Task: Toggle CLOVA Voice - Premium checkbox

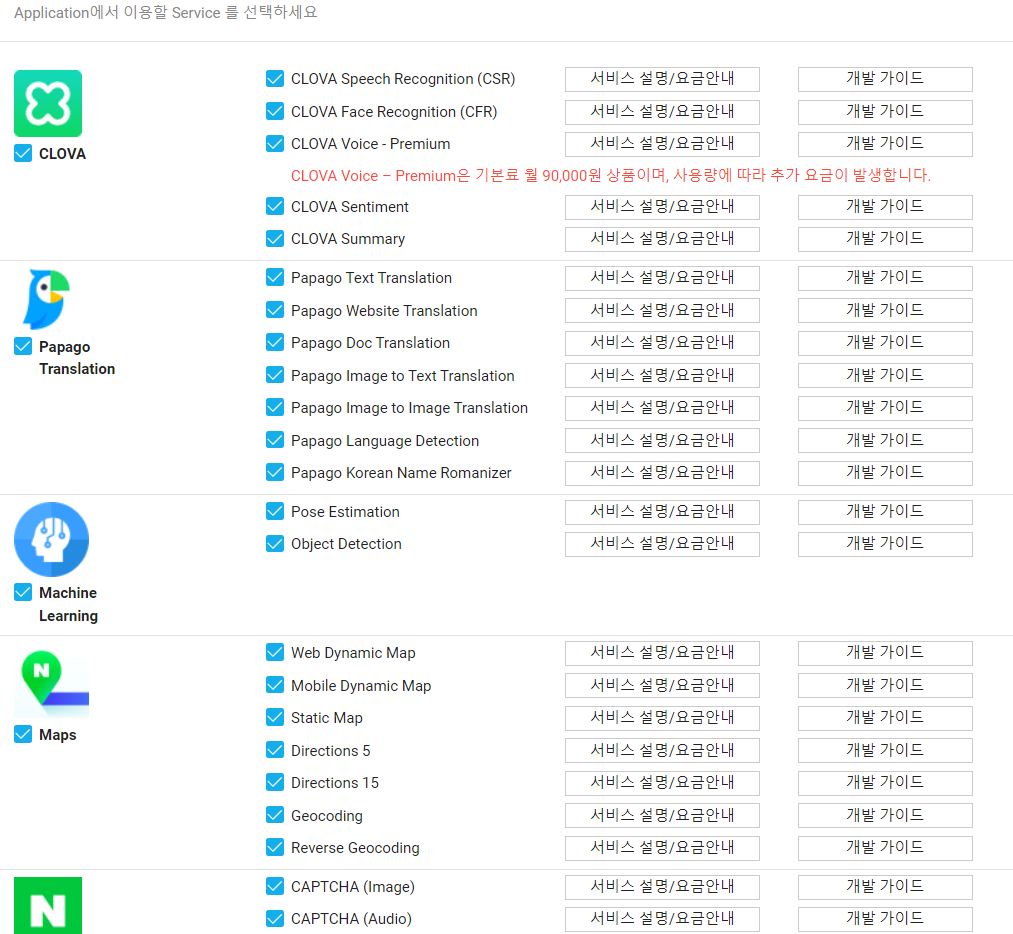Action: click(275, 143)
